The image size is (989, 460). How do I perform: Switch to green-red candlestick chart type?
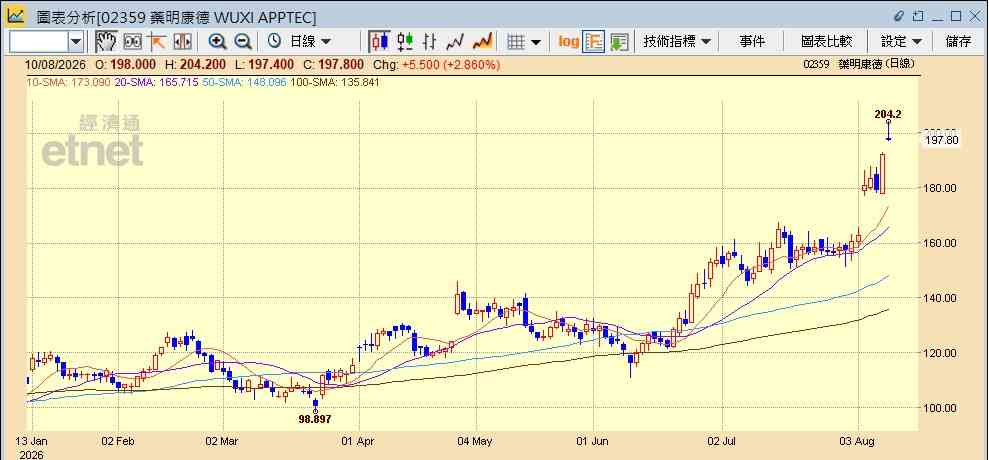click(405, 42)
